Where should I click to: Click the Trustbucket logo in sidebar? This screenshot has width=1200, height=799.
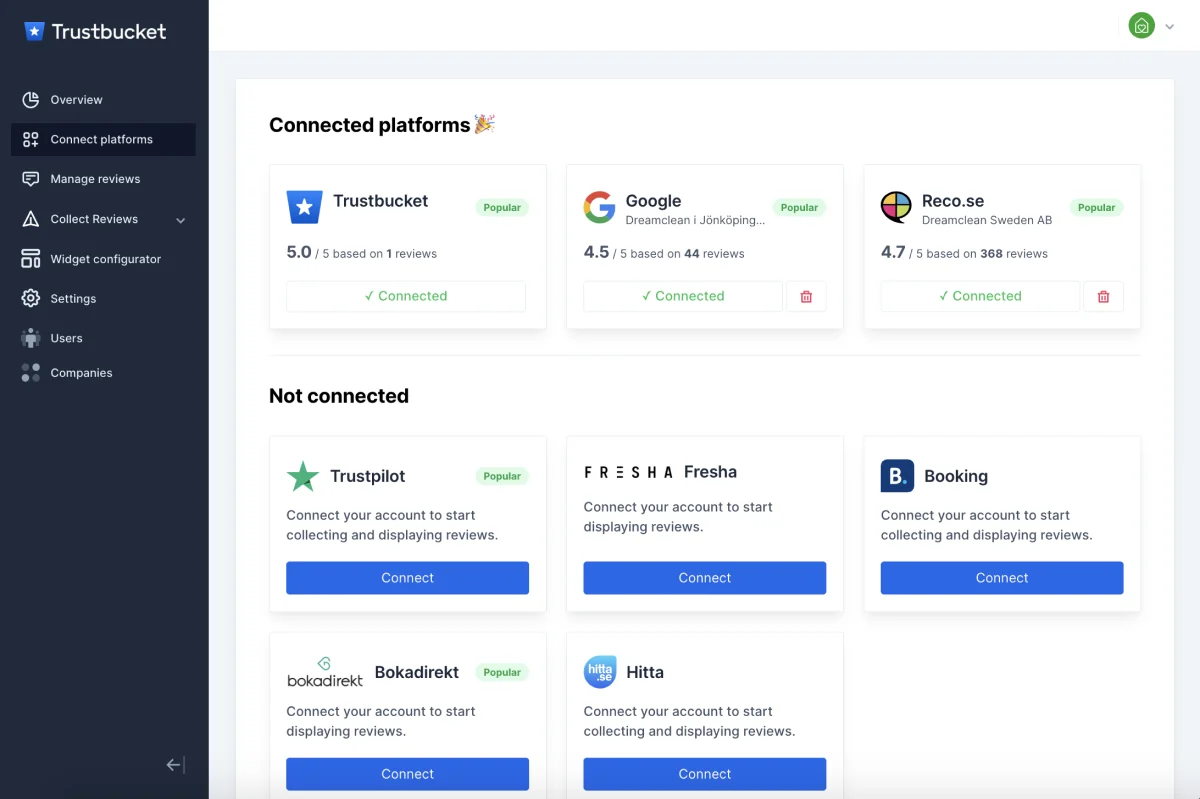pyautogui.click(x=95, y=32)
